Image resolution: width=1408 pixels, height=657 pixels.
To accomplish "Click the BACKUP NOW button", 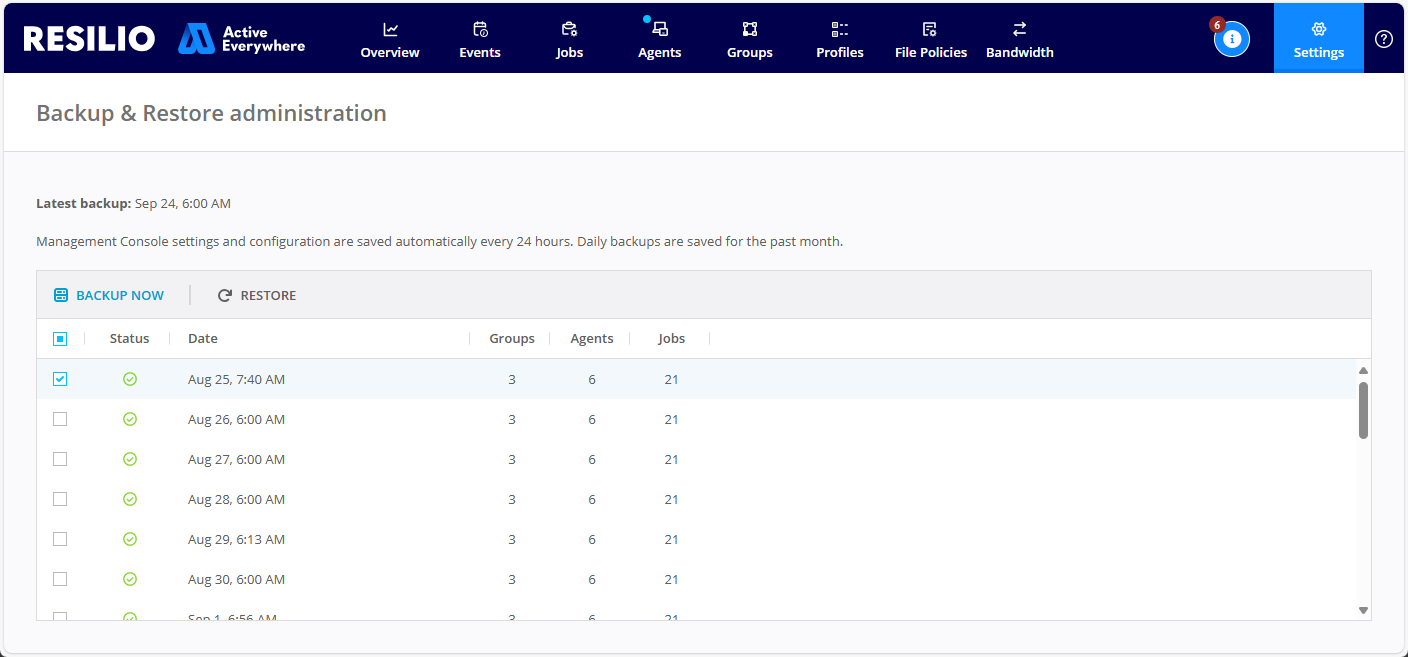I will [x=109, y=295].
